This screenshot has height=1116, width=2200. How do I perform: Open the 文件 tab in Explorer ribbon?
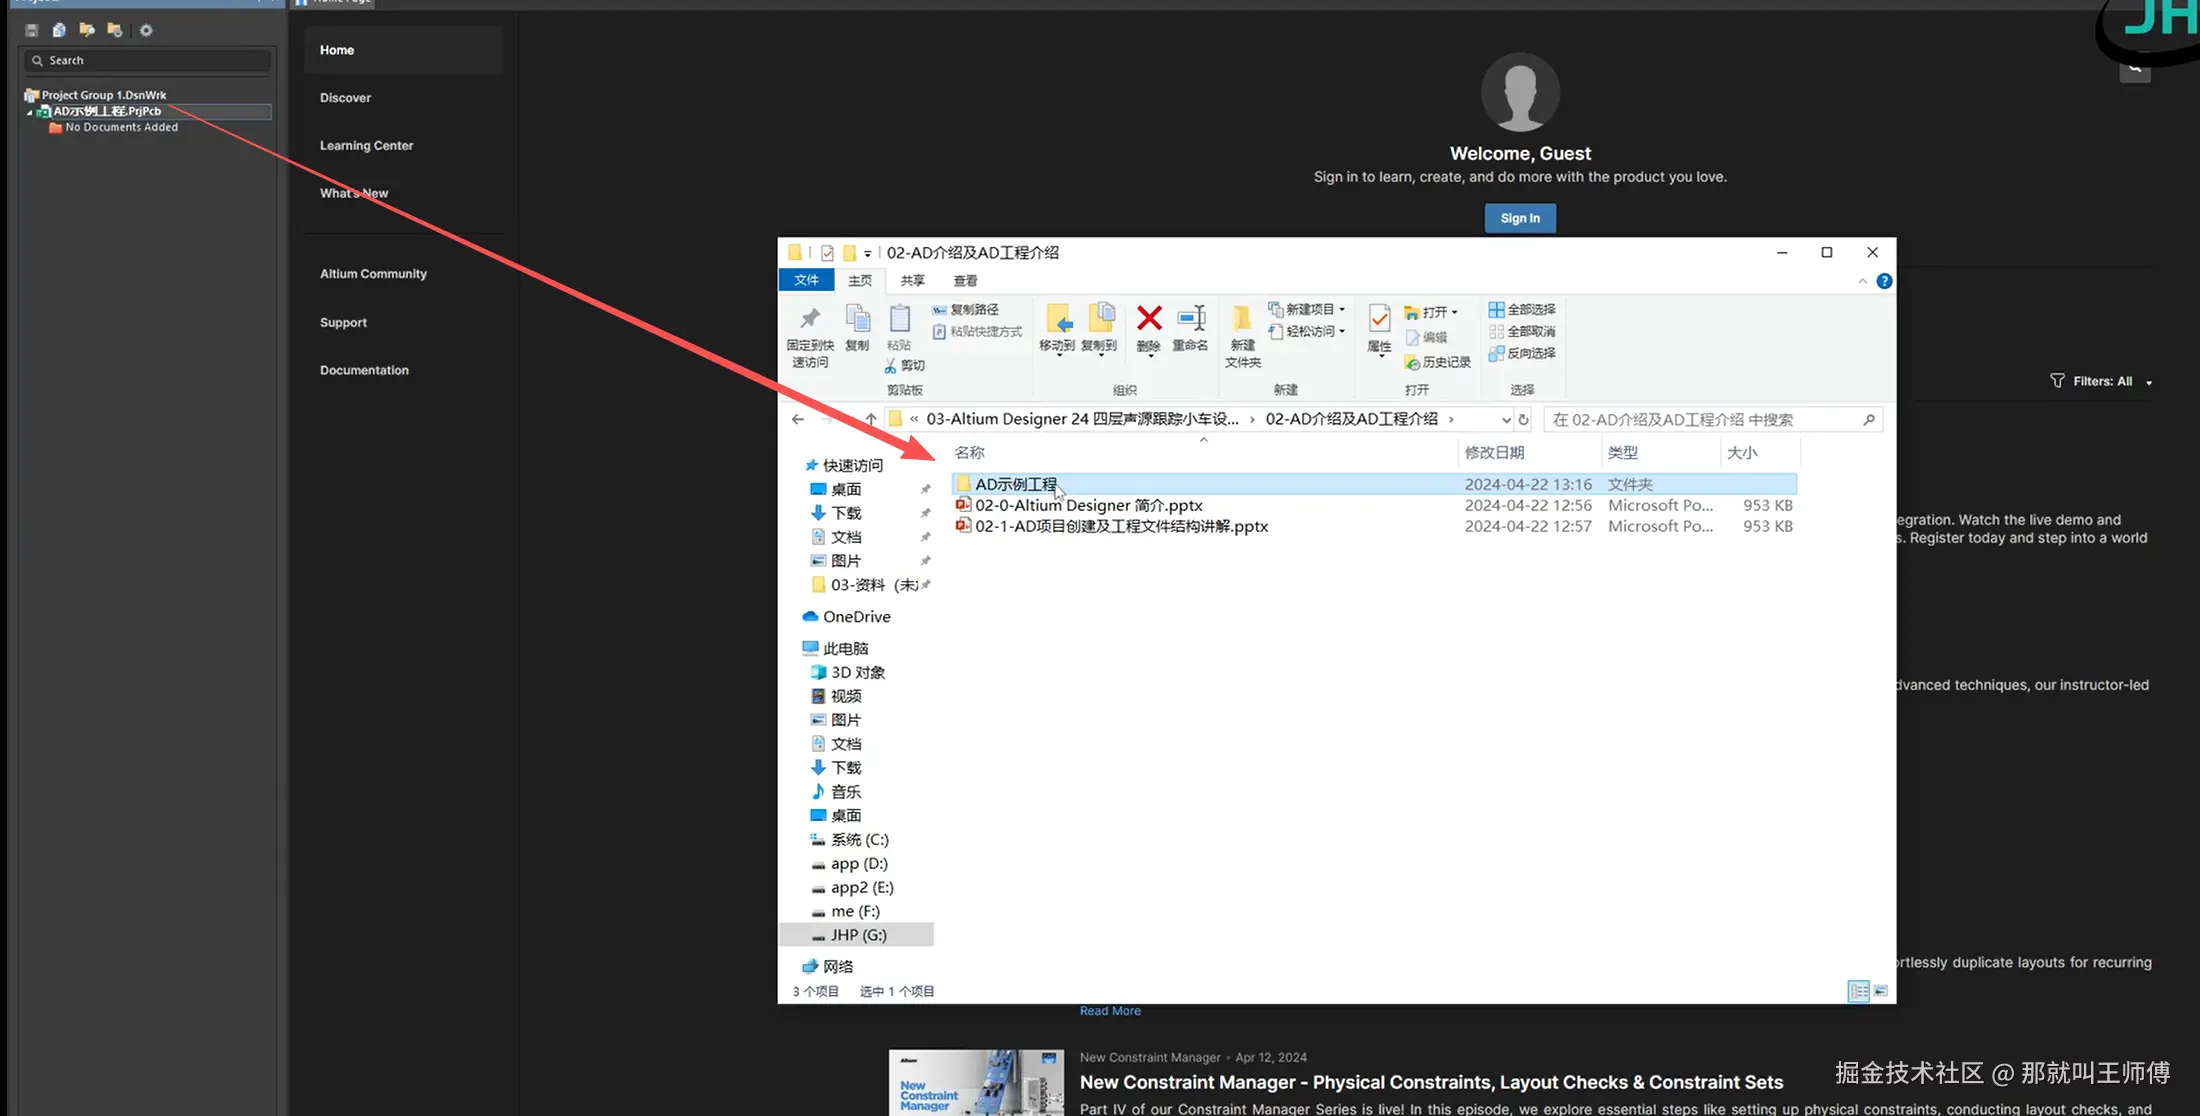[x=806, y=281]
